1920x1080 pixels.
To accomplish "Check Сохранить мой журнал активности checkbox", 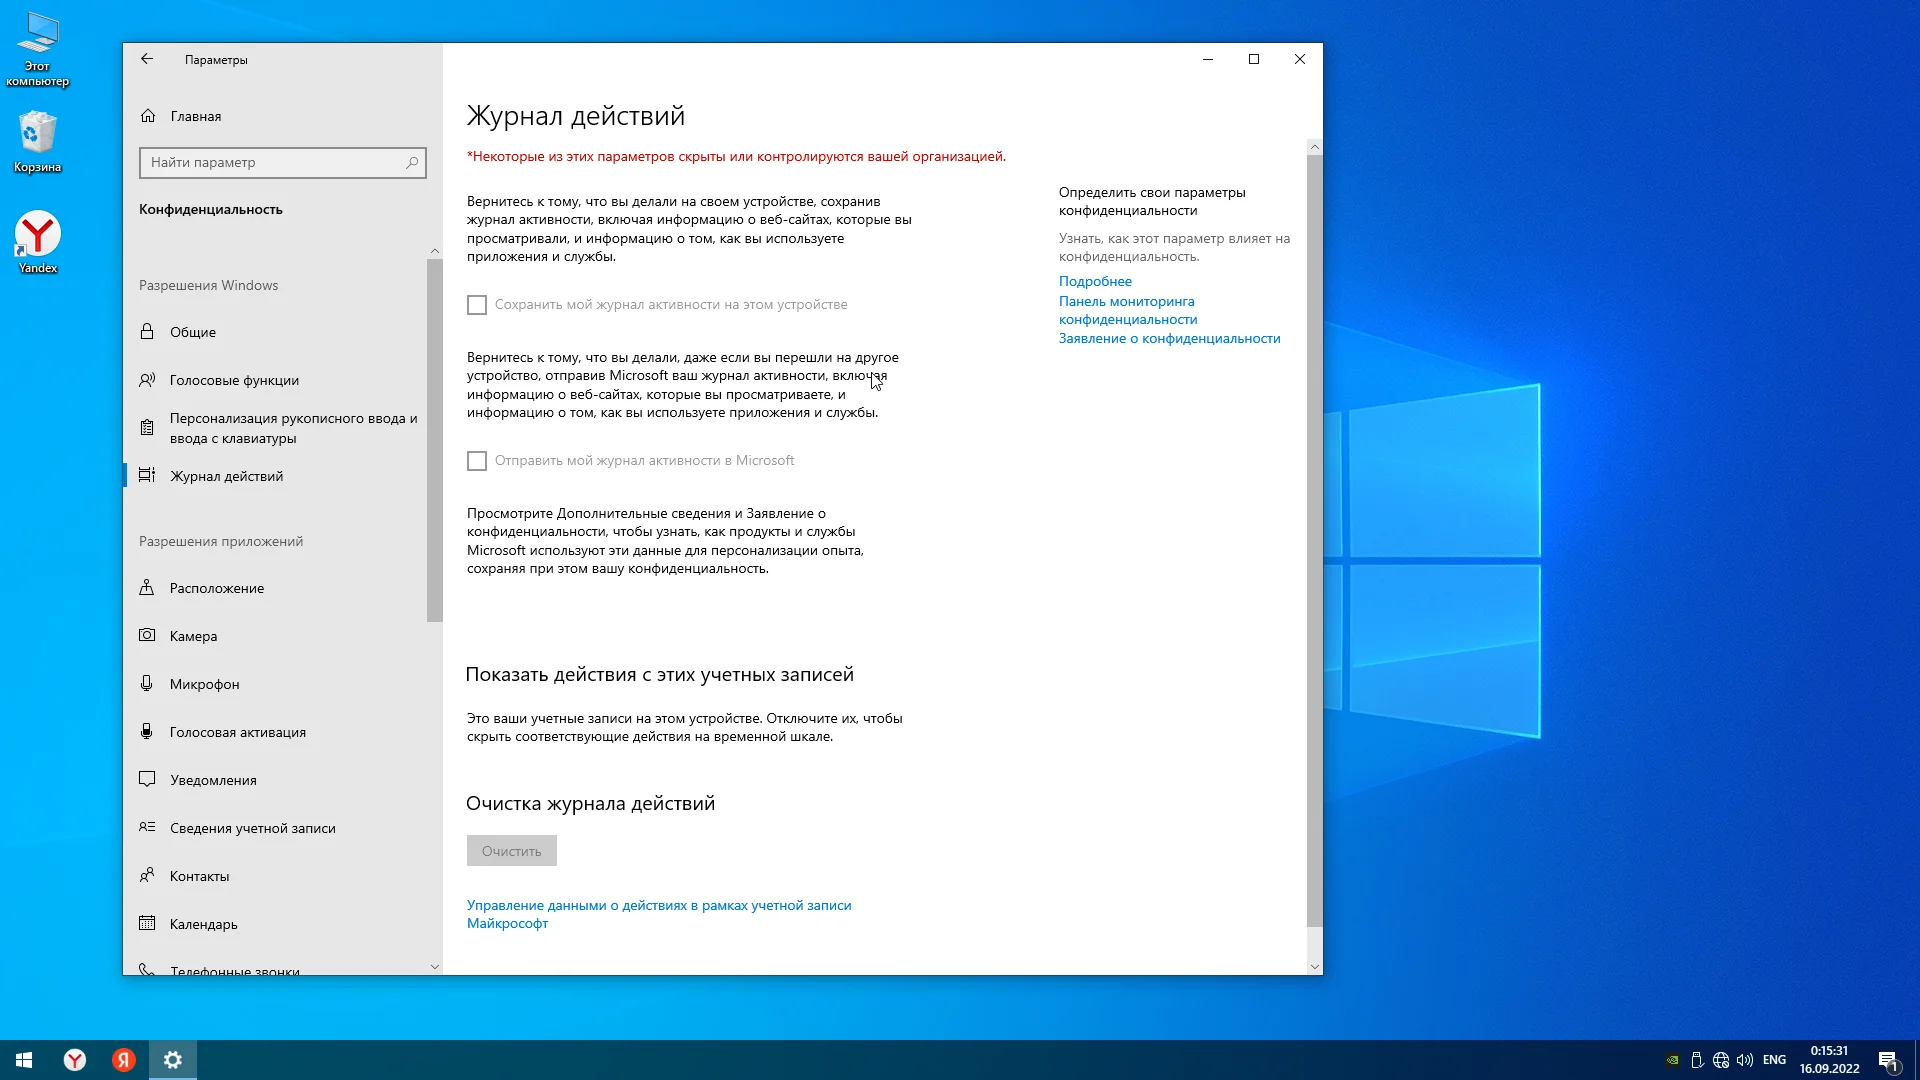I will pyautogui.click(x=477, y=305).
